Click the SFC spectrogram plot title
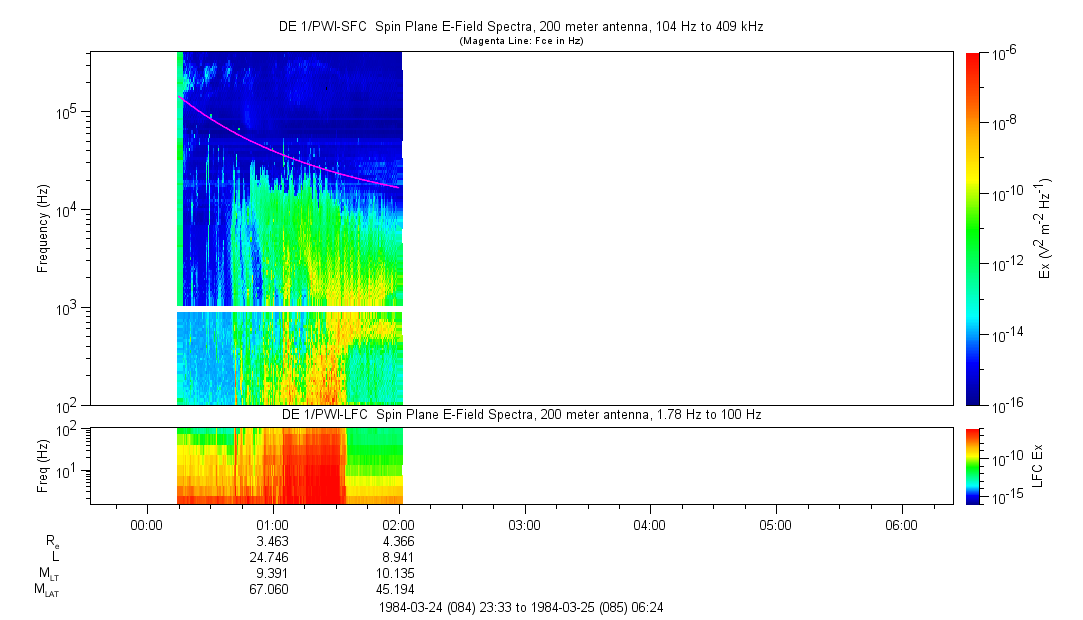This screenshot has width=1083, height=620. click(x=520, y=27)
